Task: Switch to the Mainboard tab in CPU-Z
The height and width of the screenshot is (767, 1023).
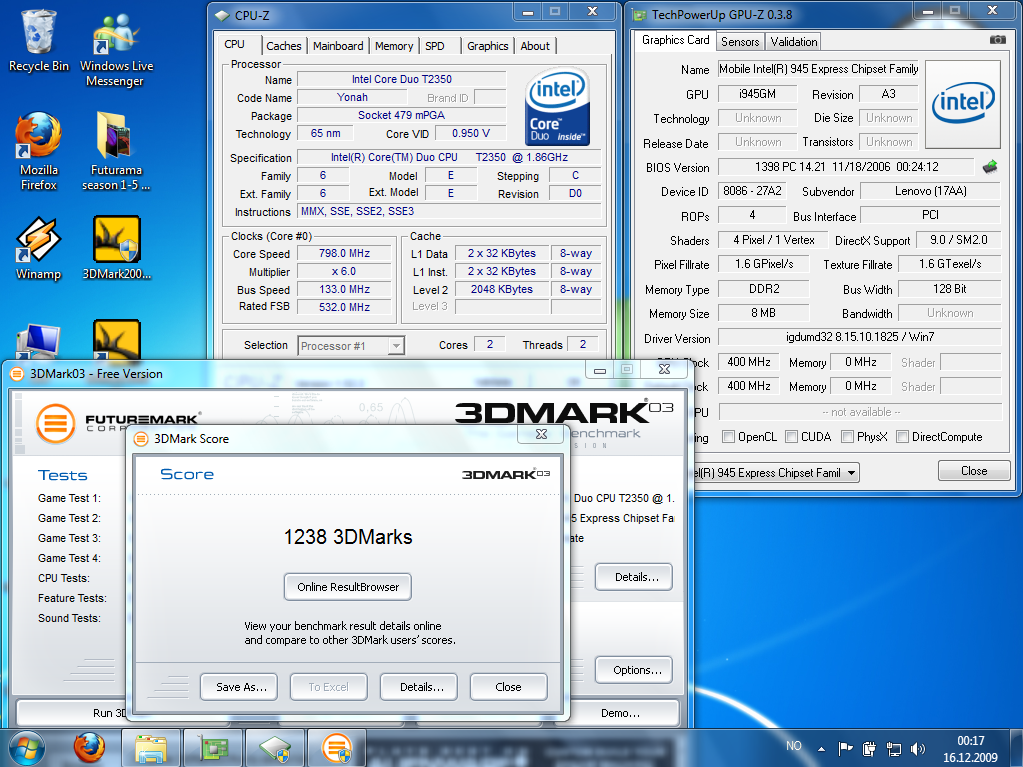Action: tap(338, 46)
